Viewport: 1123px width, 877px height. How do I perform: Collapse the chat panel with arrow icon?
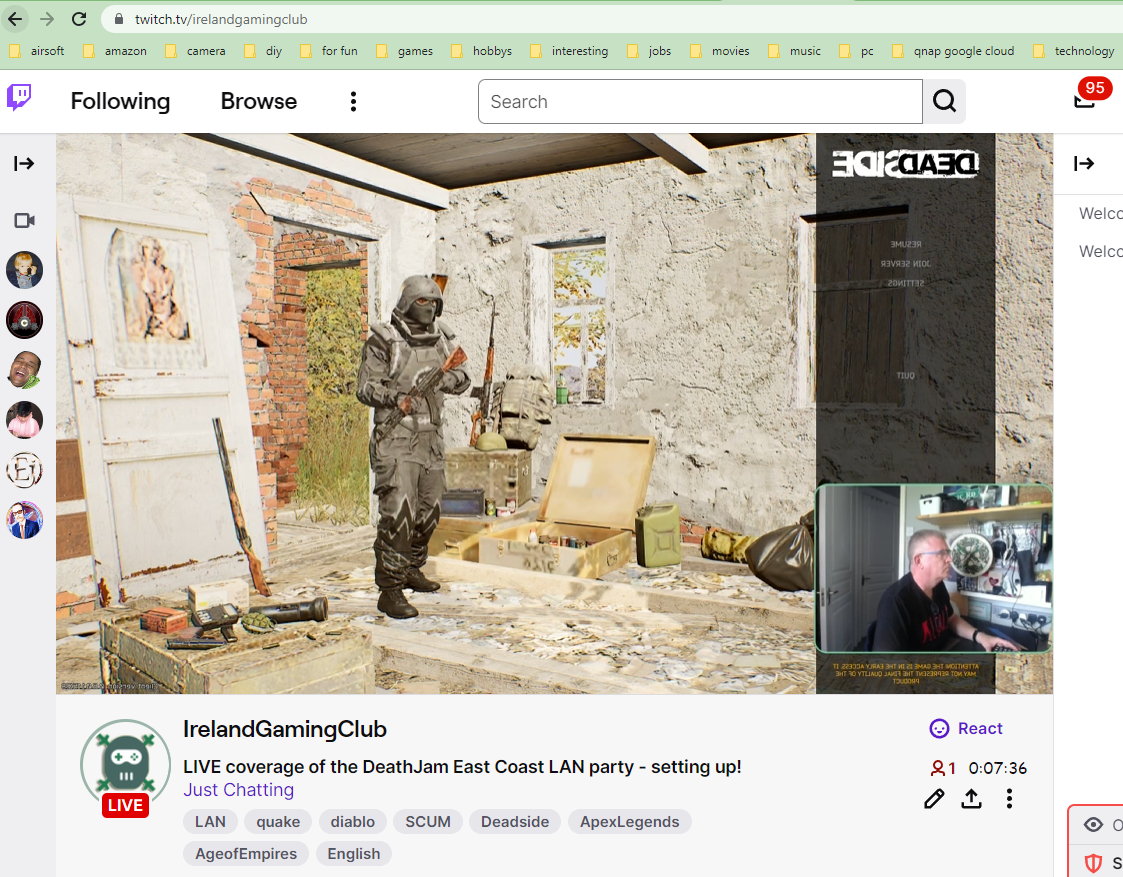tap(1083, 163)
